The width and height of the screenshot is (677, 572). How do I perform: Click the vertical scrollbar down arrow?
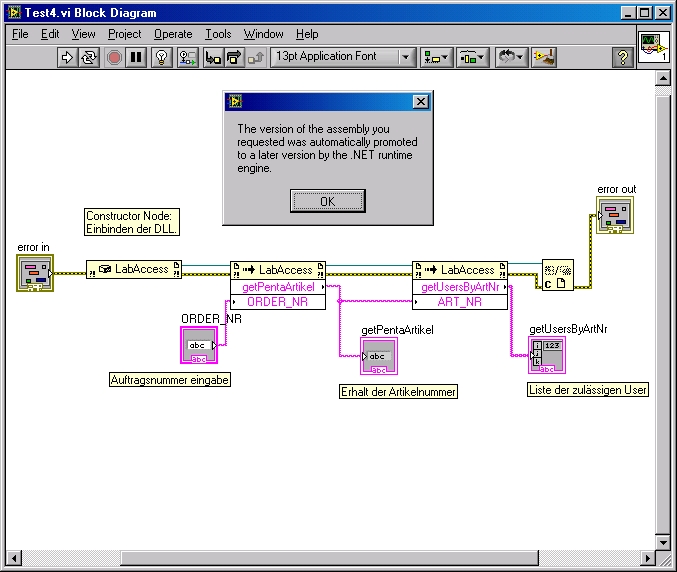662,542
